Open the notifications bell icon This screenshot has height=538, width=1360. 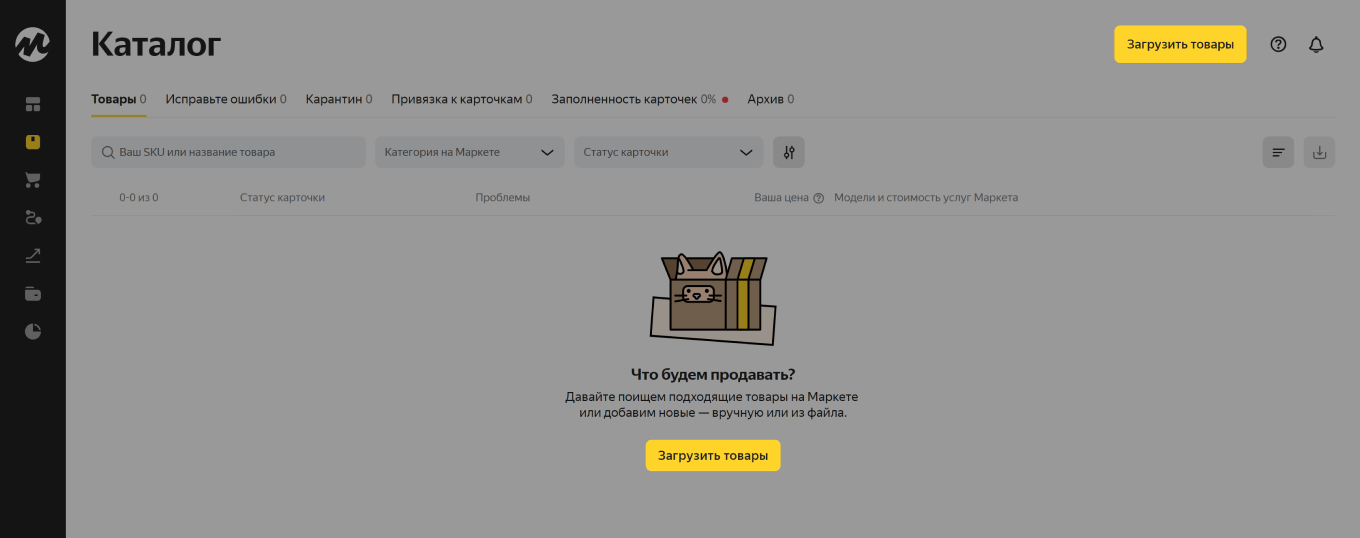click(x=1316, y=44)
